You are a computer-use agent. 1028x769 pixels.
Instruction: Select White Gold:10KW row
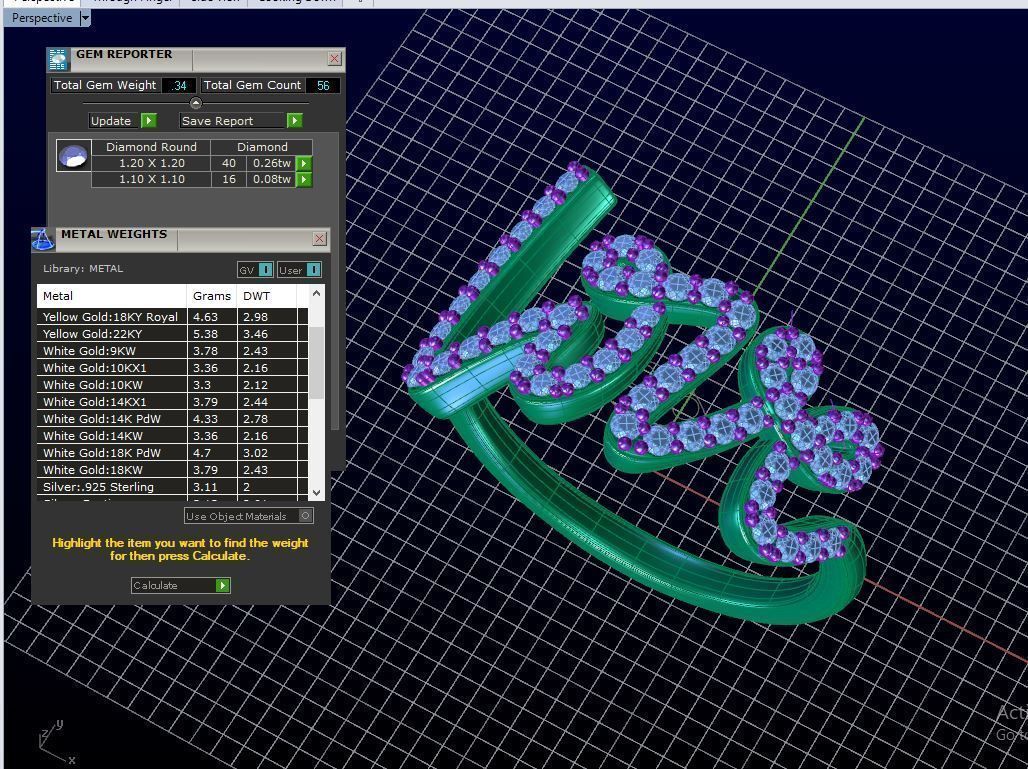click(172, 385)
